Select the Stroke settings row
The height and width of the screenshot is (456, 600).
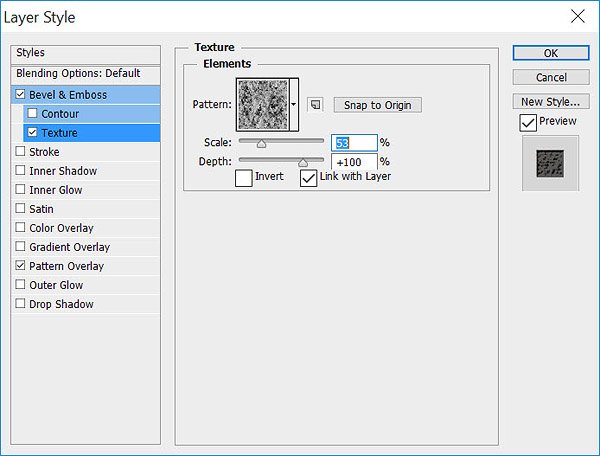tap(86, 151)
